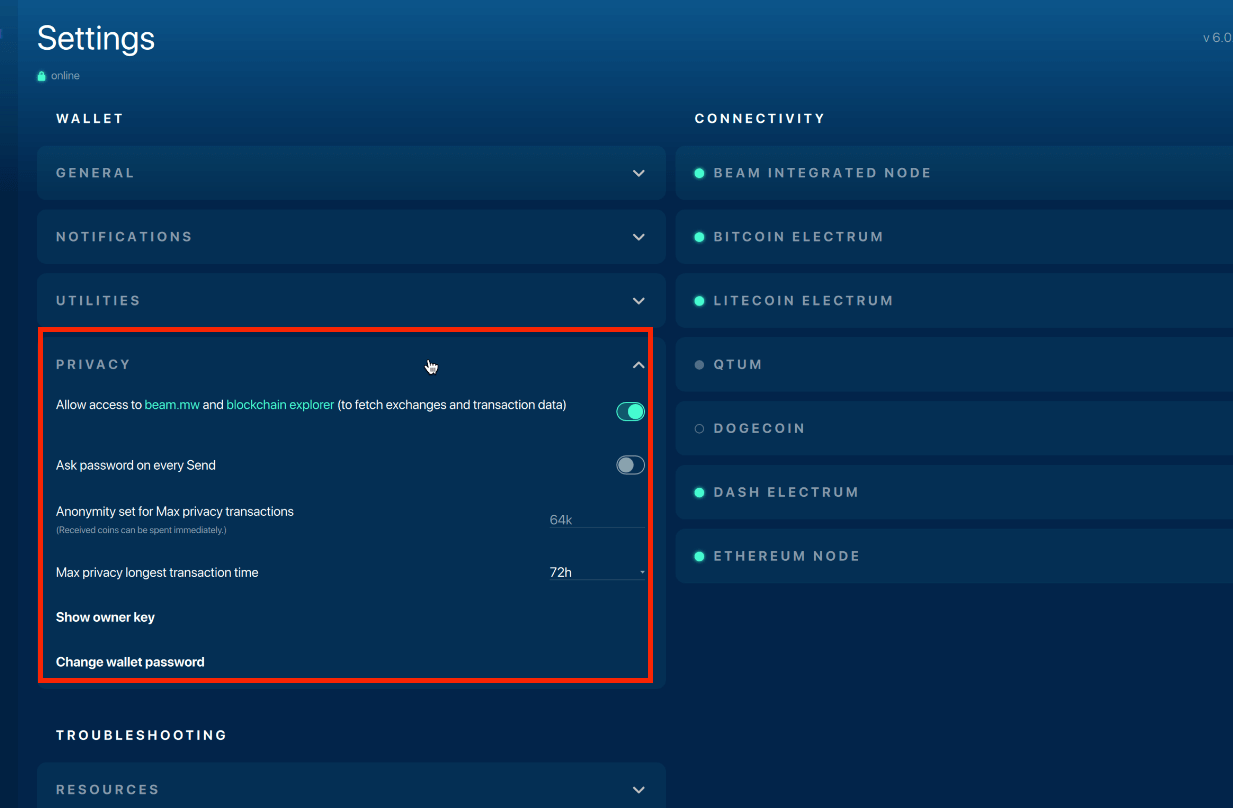Open the beam.mw link

coord(172,405)
